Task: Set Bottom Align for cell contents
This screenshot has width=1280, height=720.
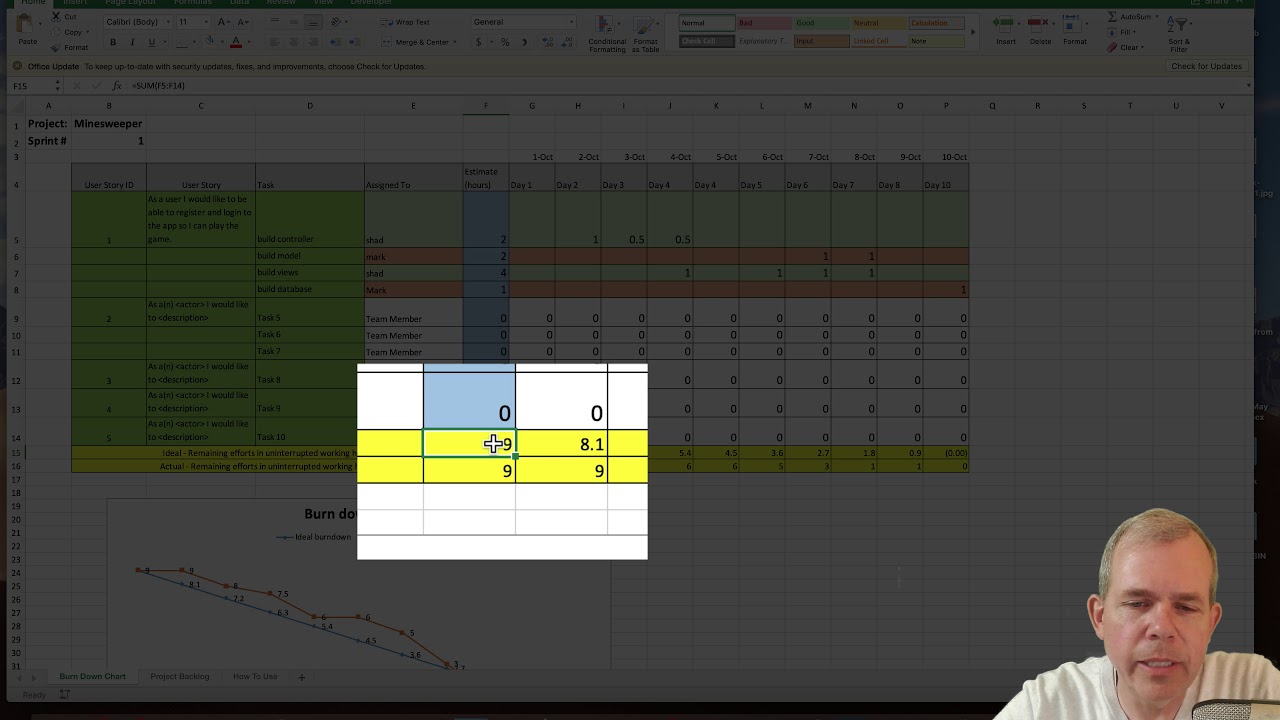Action: (313, 21)
